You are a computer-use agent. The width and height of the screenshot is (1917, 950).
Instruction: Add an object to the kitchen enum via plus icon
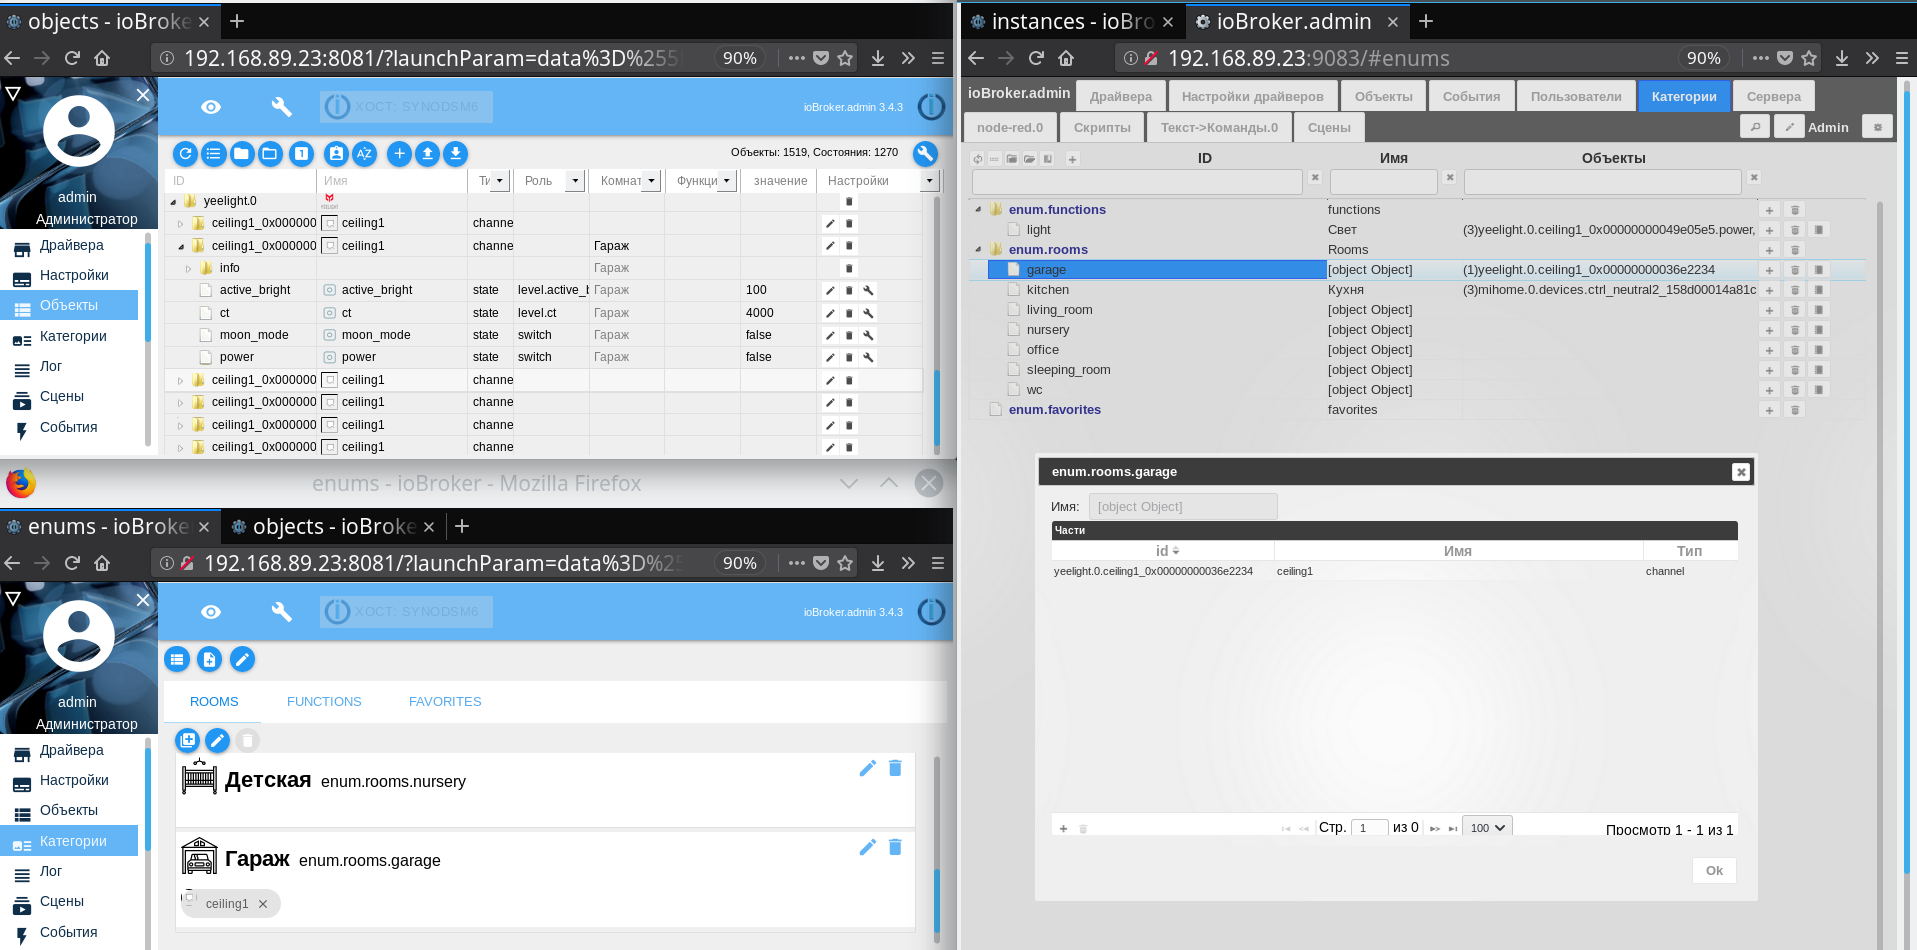click(1769, 290)
